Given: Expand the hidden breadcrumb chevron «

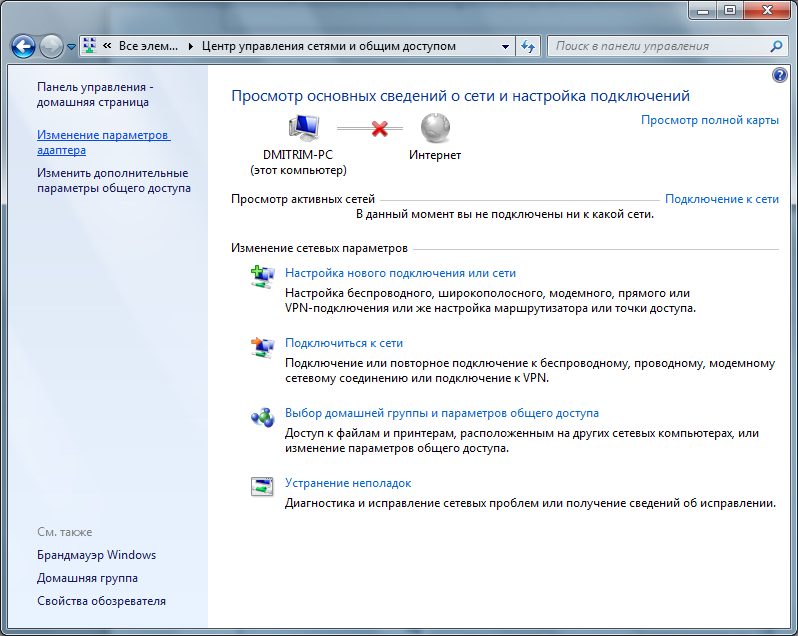Looking at the screenshot, I should [x=107, y=46].
